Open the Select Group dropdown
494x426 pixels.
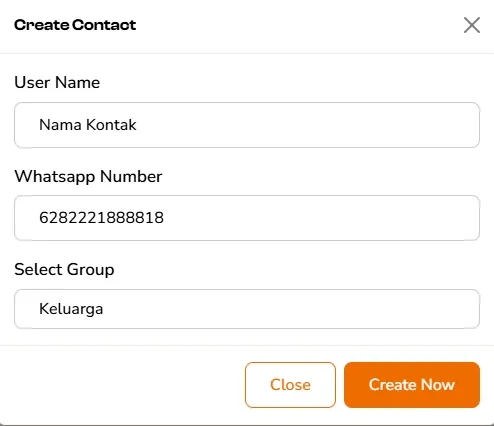pyautogui.click(x=247, y=309)
